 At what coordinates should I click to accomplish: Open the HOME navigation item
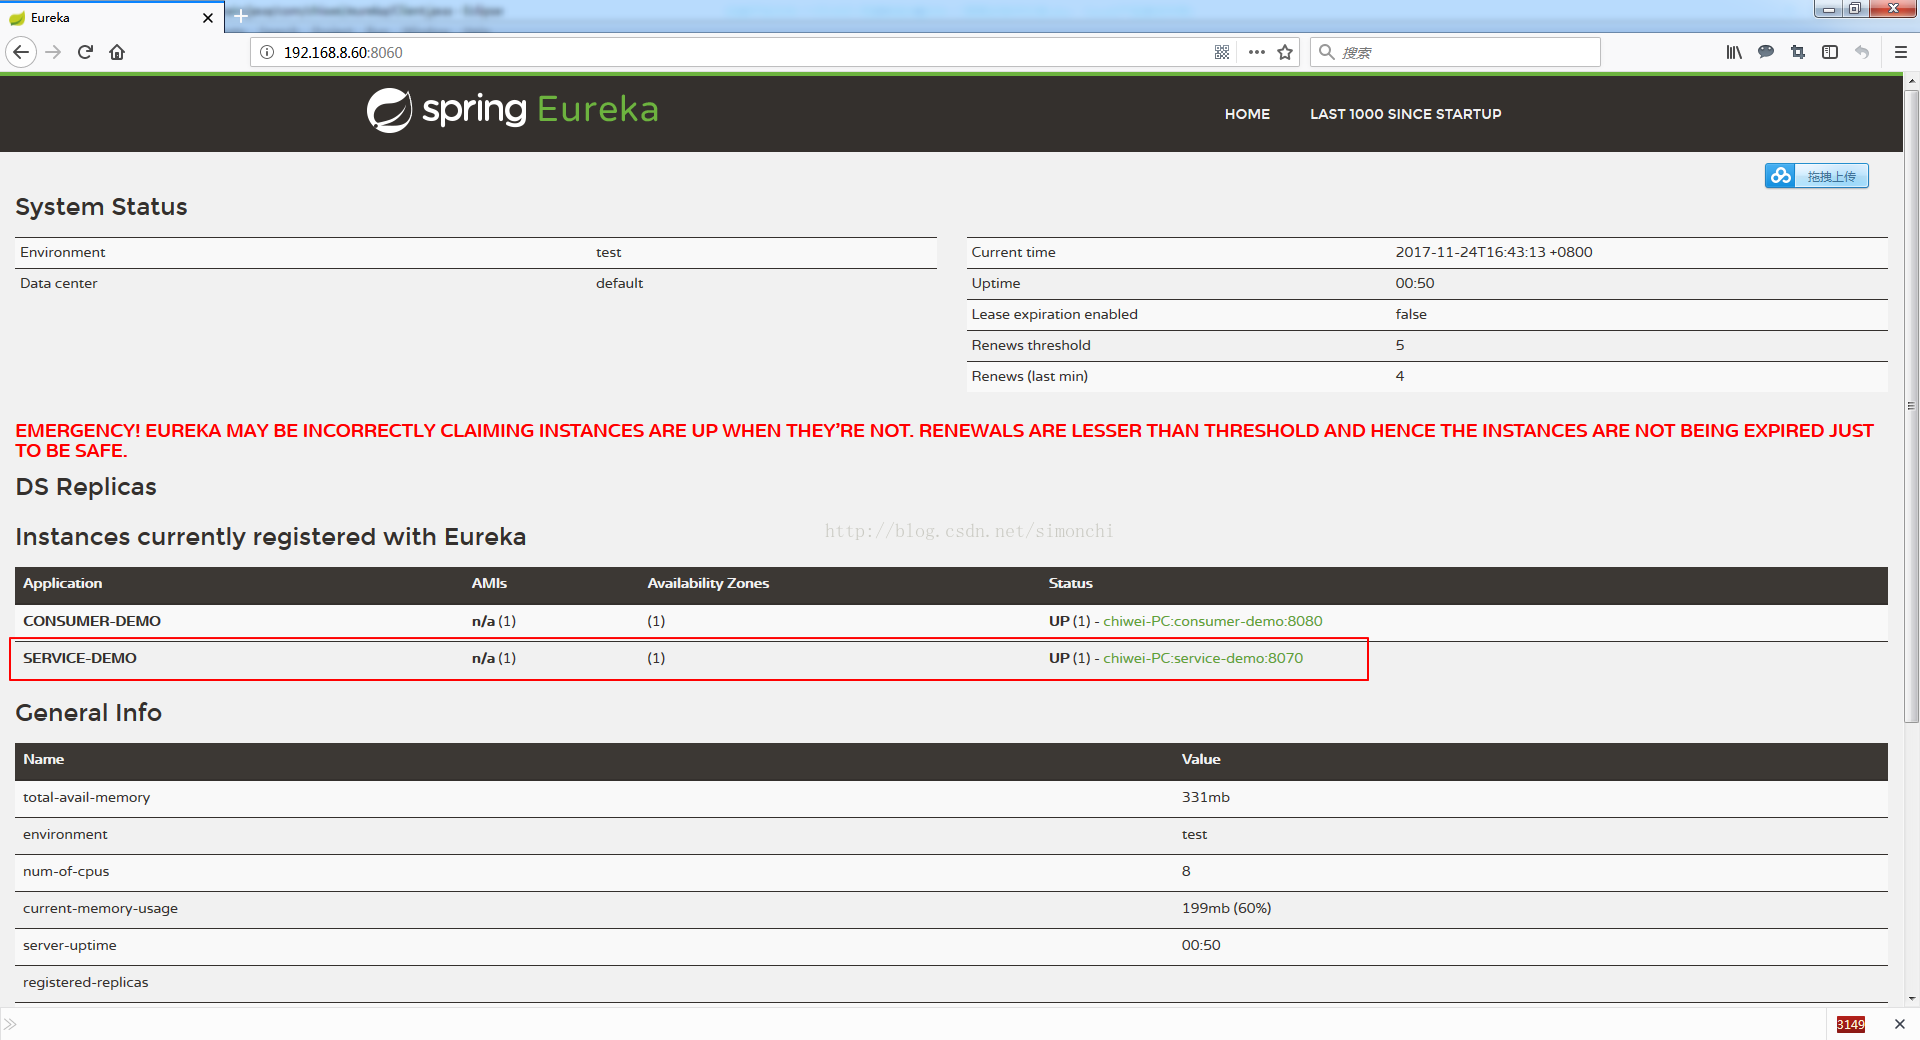click(x=1247, y=114)
